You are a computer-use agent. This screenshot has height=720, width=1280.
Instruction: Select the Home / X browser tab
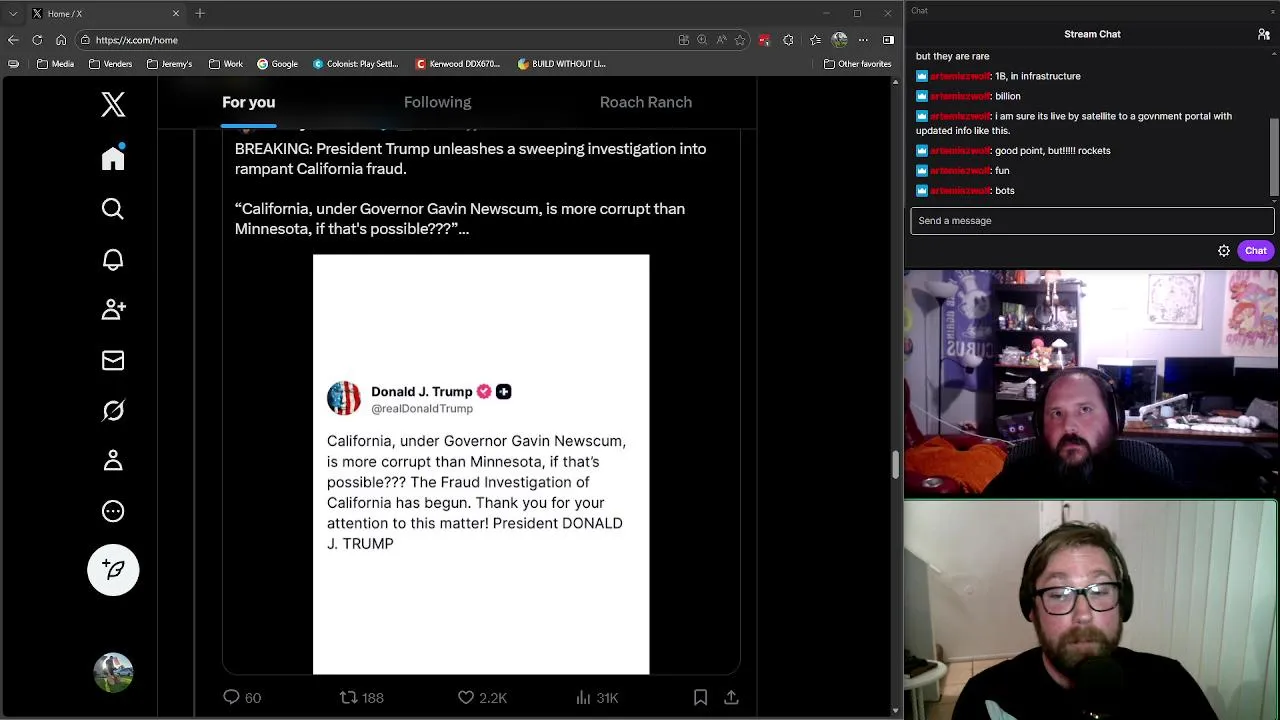tap(105, 13)
